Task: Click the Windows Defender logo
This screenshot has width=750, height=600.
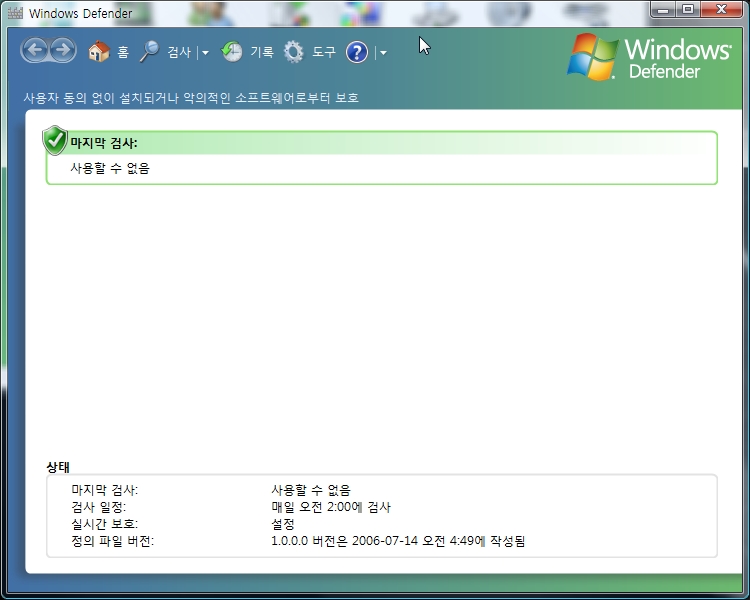Action: pos(650,57)
